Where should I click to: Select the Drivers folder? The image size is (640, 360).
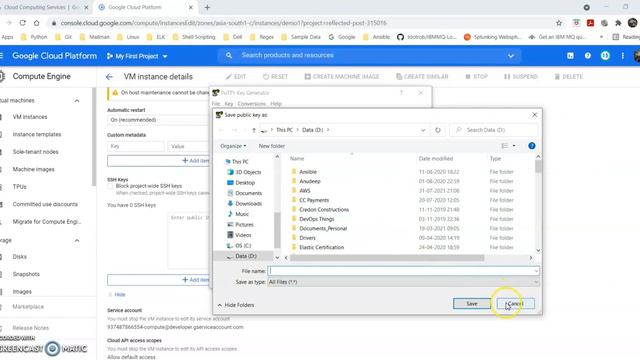tap(303, 238)
